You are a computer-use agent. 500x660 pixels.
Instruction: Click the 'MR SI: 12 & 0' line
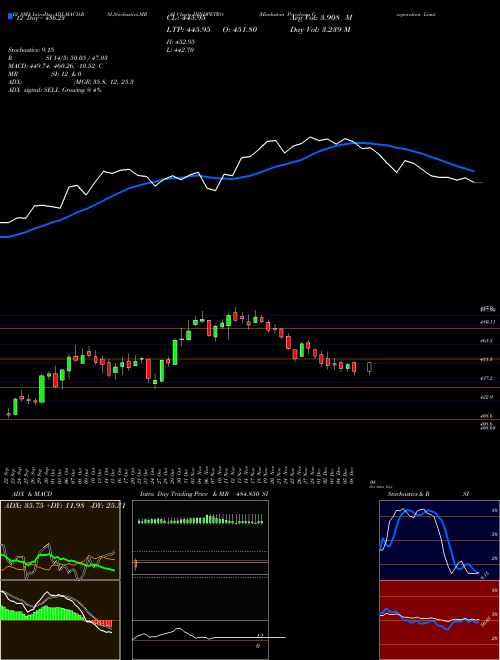pyautogui.click(x=45, y=74)
